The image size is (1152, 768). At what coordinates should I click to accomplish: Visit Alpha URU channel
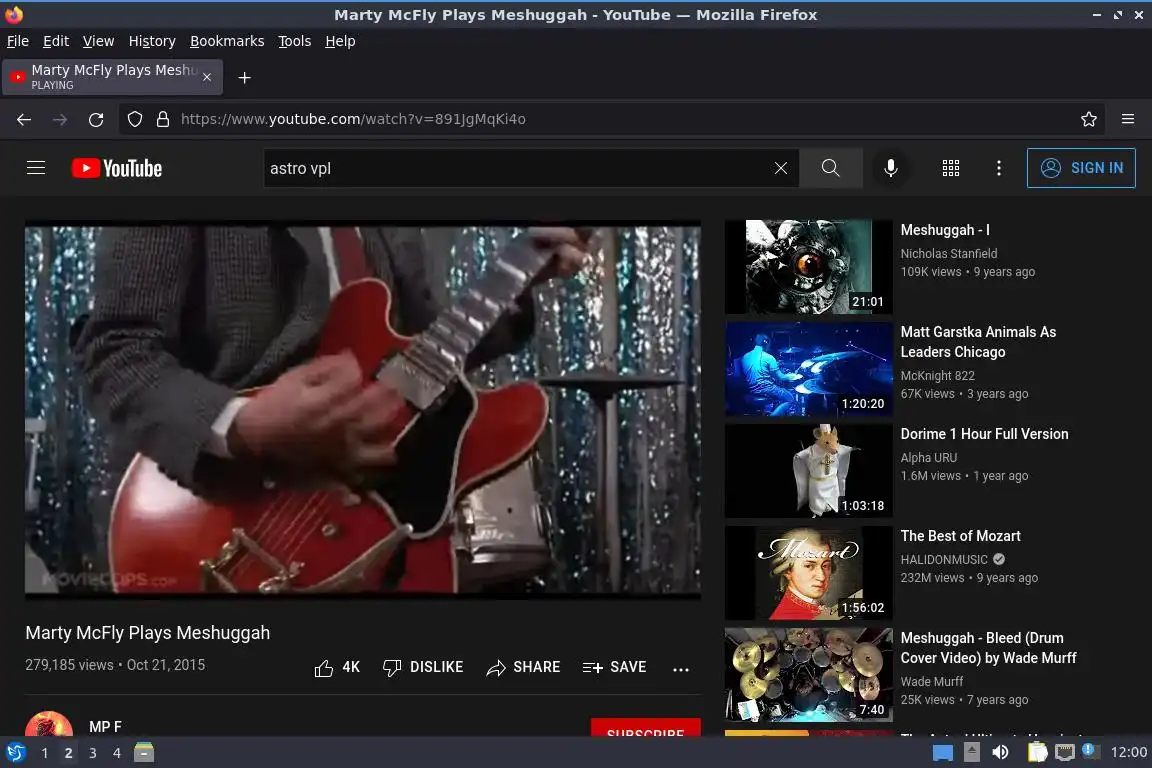[929, 458]
